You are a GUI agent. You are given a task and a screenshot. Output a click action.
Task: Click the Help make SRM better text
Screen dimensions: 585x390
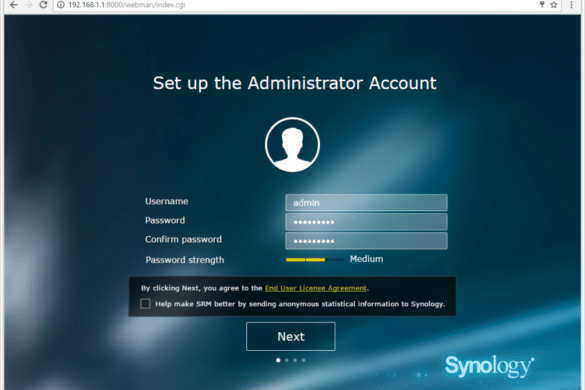[300, 304]
